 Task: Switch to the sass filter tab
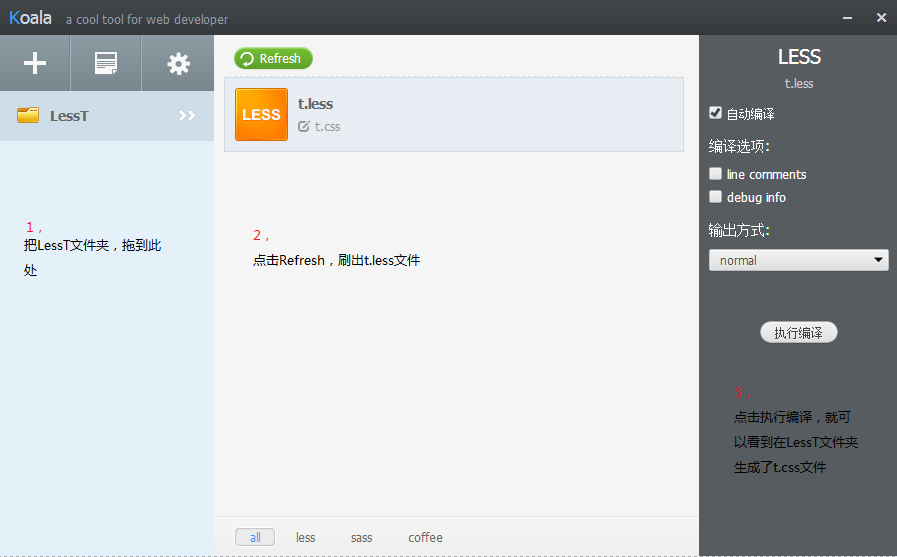362,538
